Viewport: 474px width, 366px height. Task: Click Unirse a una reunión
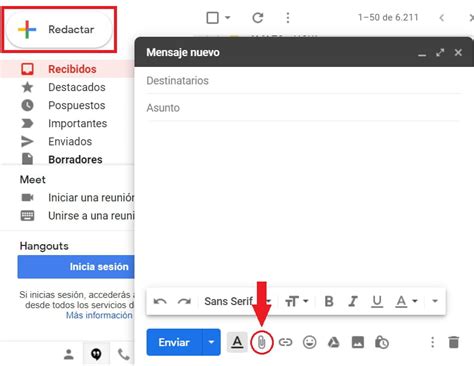[91, 215]
